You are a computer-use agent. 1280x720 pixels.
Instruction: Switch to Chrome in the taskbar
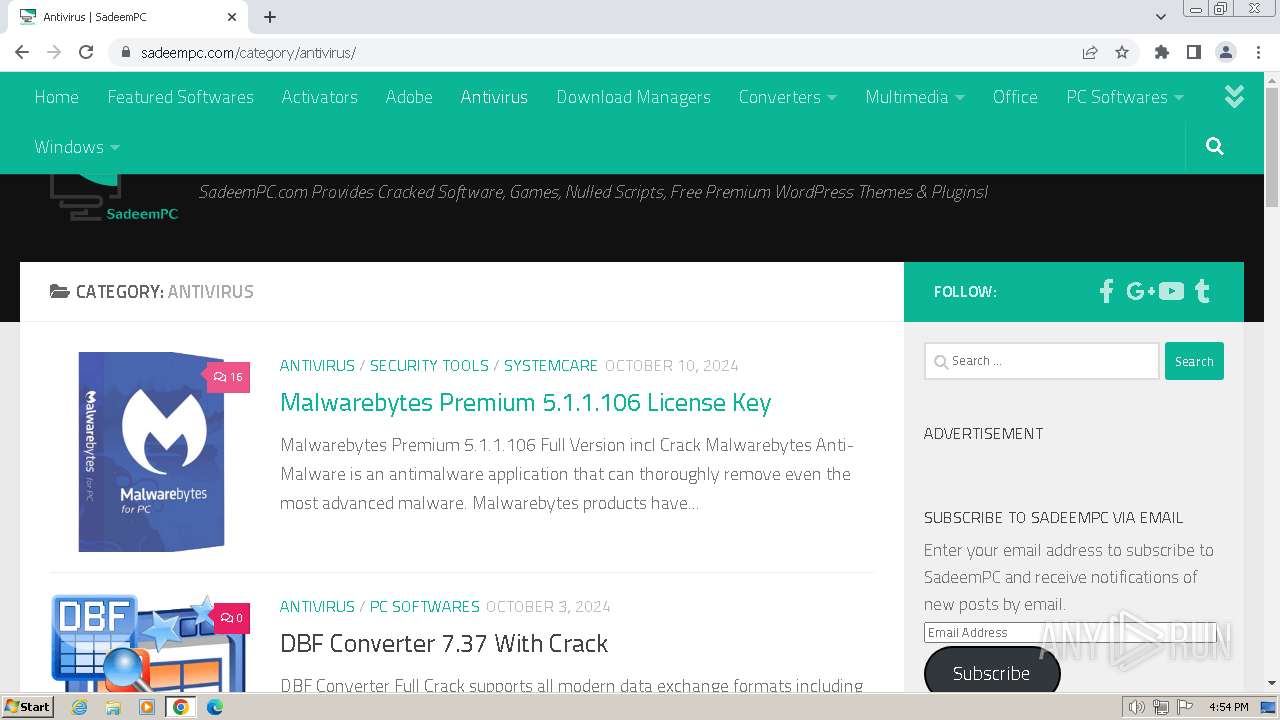pyautogui.click(x=181, y=707)
